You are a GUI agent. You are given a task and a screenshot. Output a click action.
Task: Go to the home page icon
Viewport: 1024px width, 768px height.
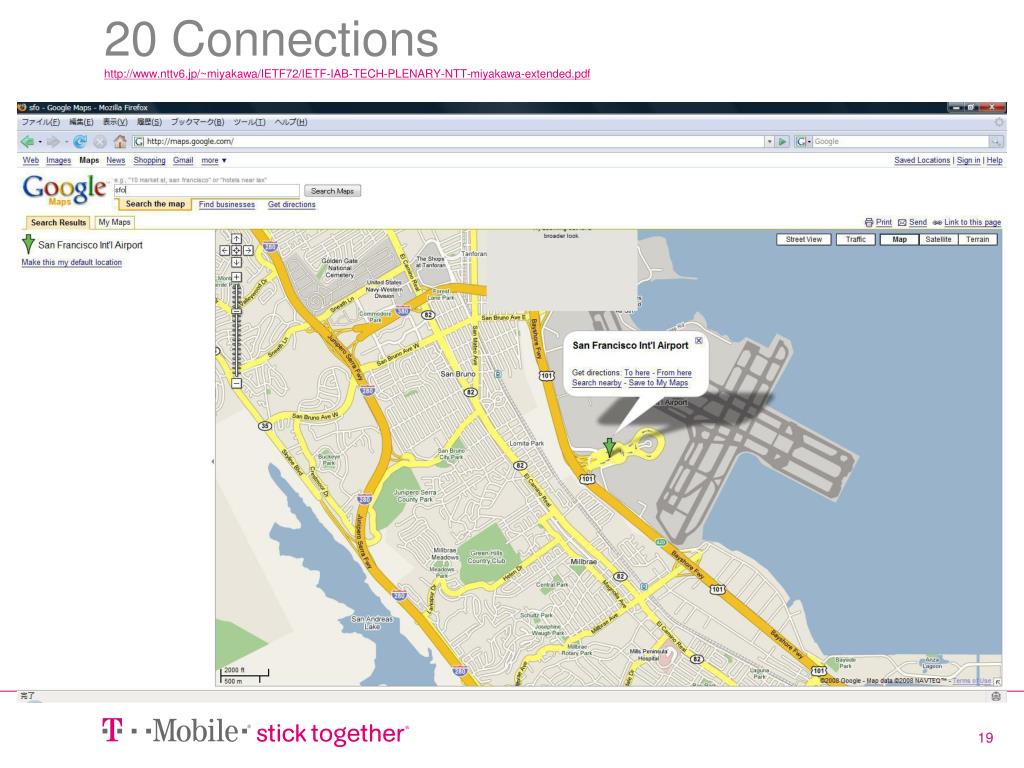point(120,141)
